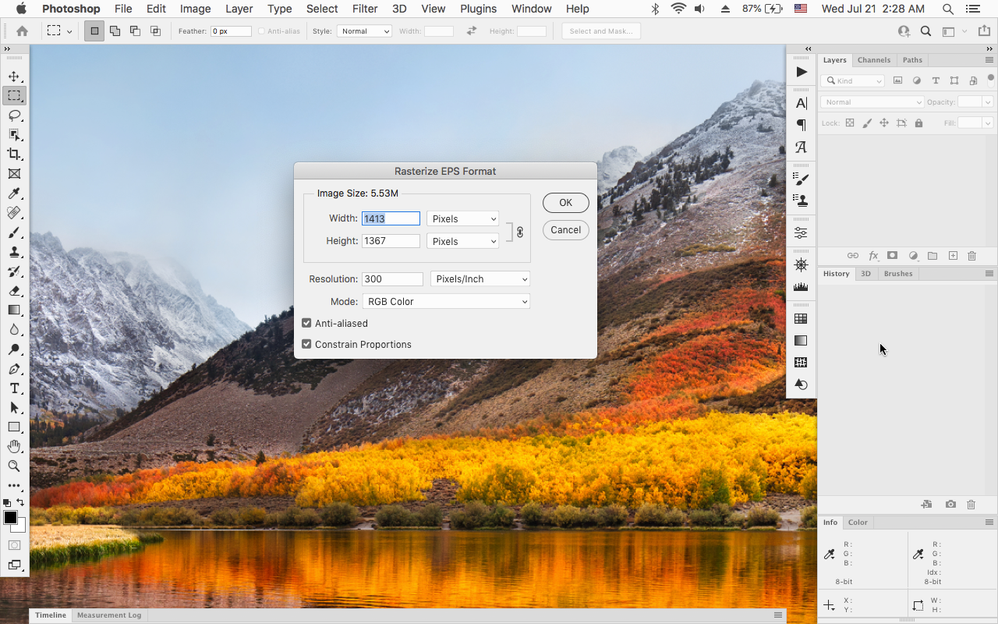This screenshot has height=624, width=998.
Task: Uncheck Constrain Proportions checkbox
Action: 307,344
